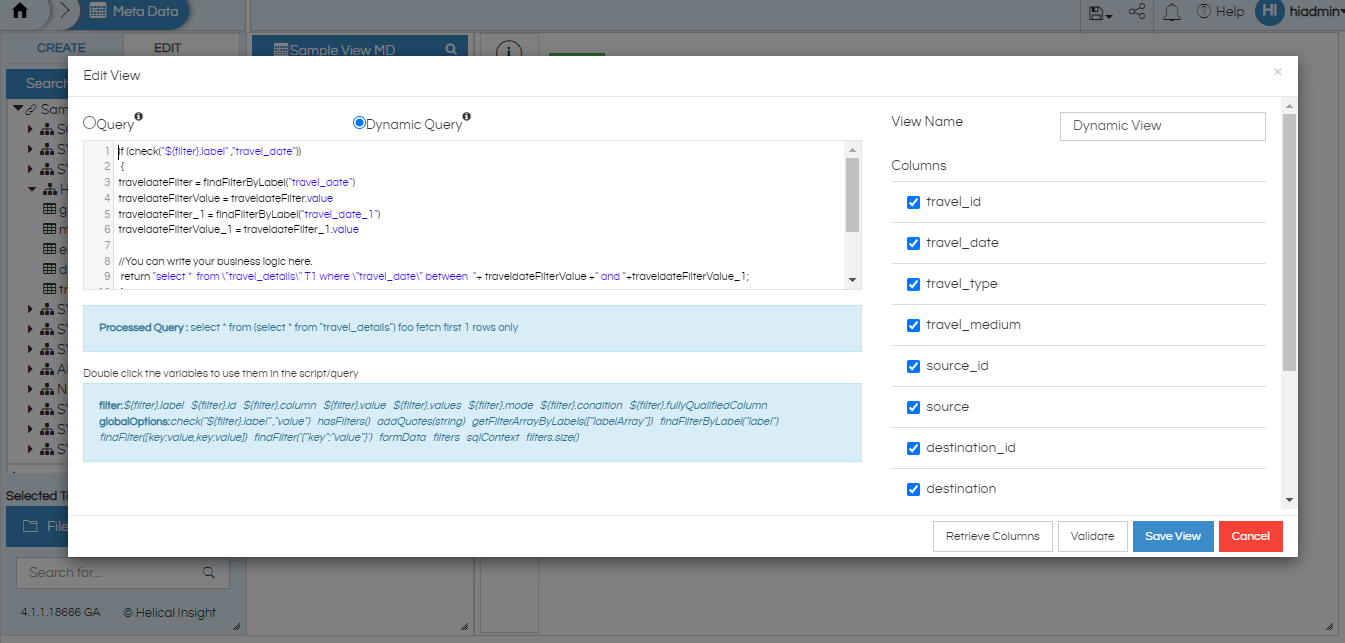Click the Save View button
The height and width of the screenshot is (643, 1345).
pos(1173,536)
